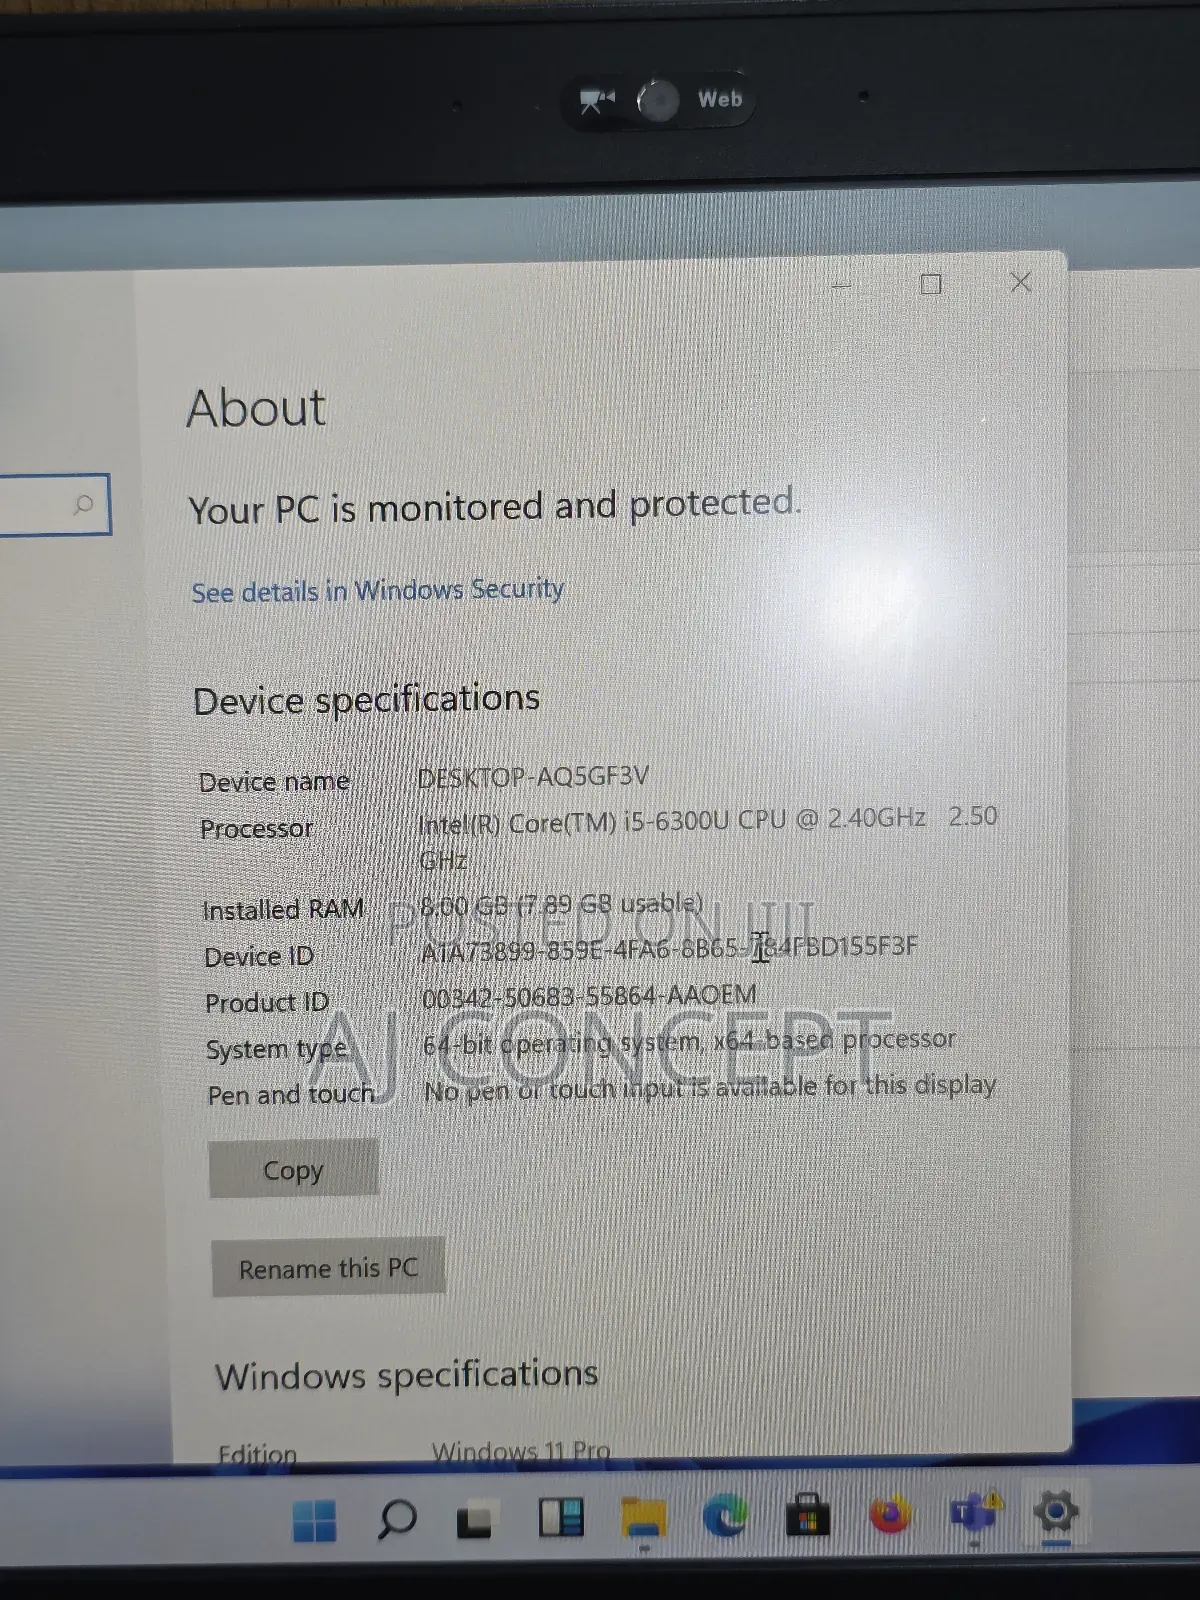This screenshot has width=1200, height=1600.
Task: Click the Pen and touch label
Action: (291, 1095)
